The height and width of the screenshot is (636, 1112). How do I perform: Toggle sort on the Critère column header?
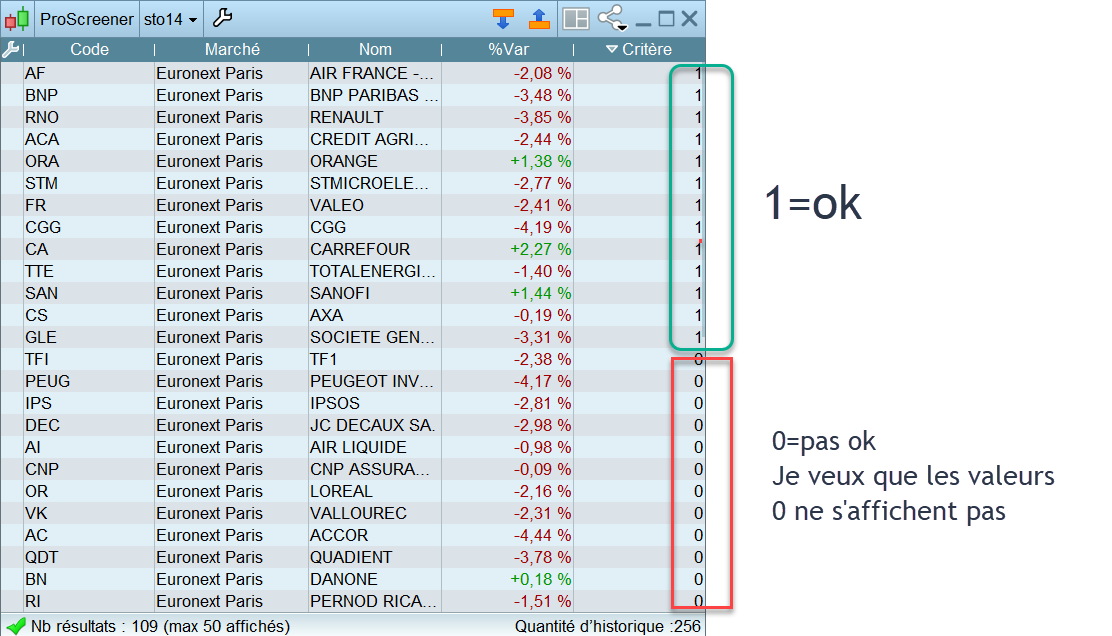pos(639,50)
